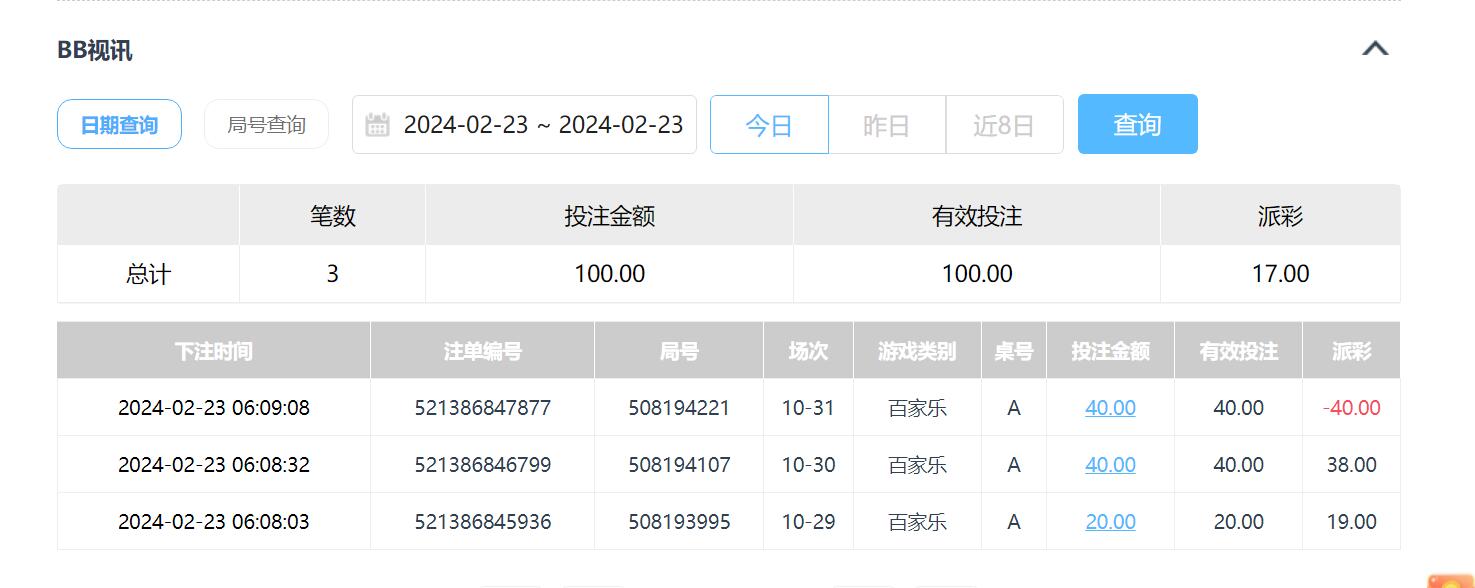Select order number 521386845936
The height and width of the screenshot is (588, 1475).
coord(483,522)
